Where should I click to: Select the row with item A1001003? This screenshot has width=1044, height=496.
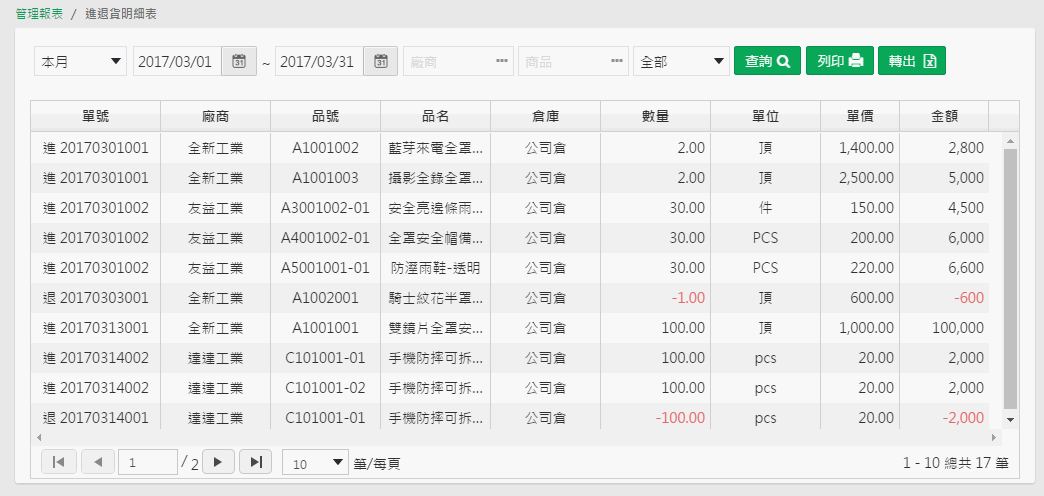[x=510, y=178]
